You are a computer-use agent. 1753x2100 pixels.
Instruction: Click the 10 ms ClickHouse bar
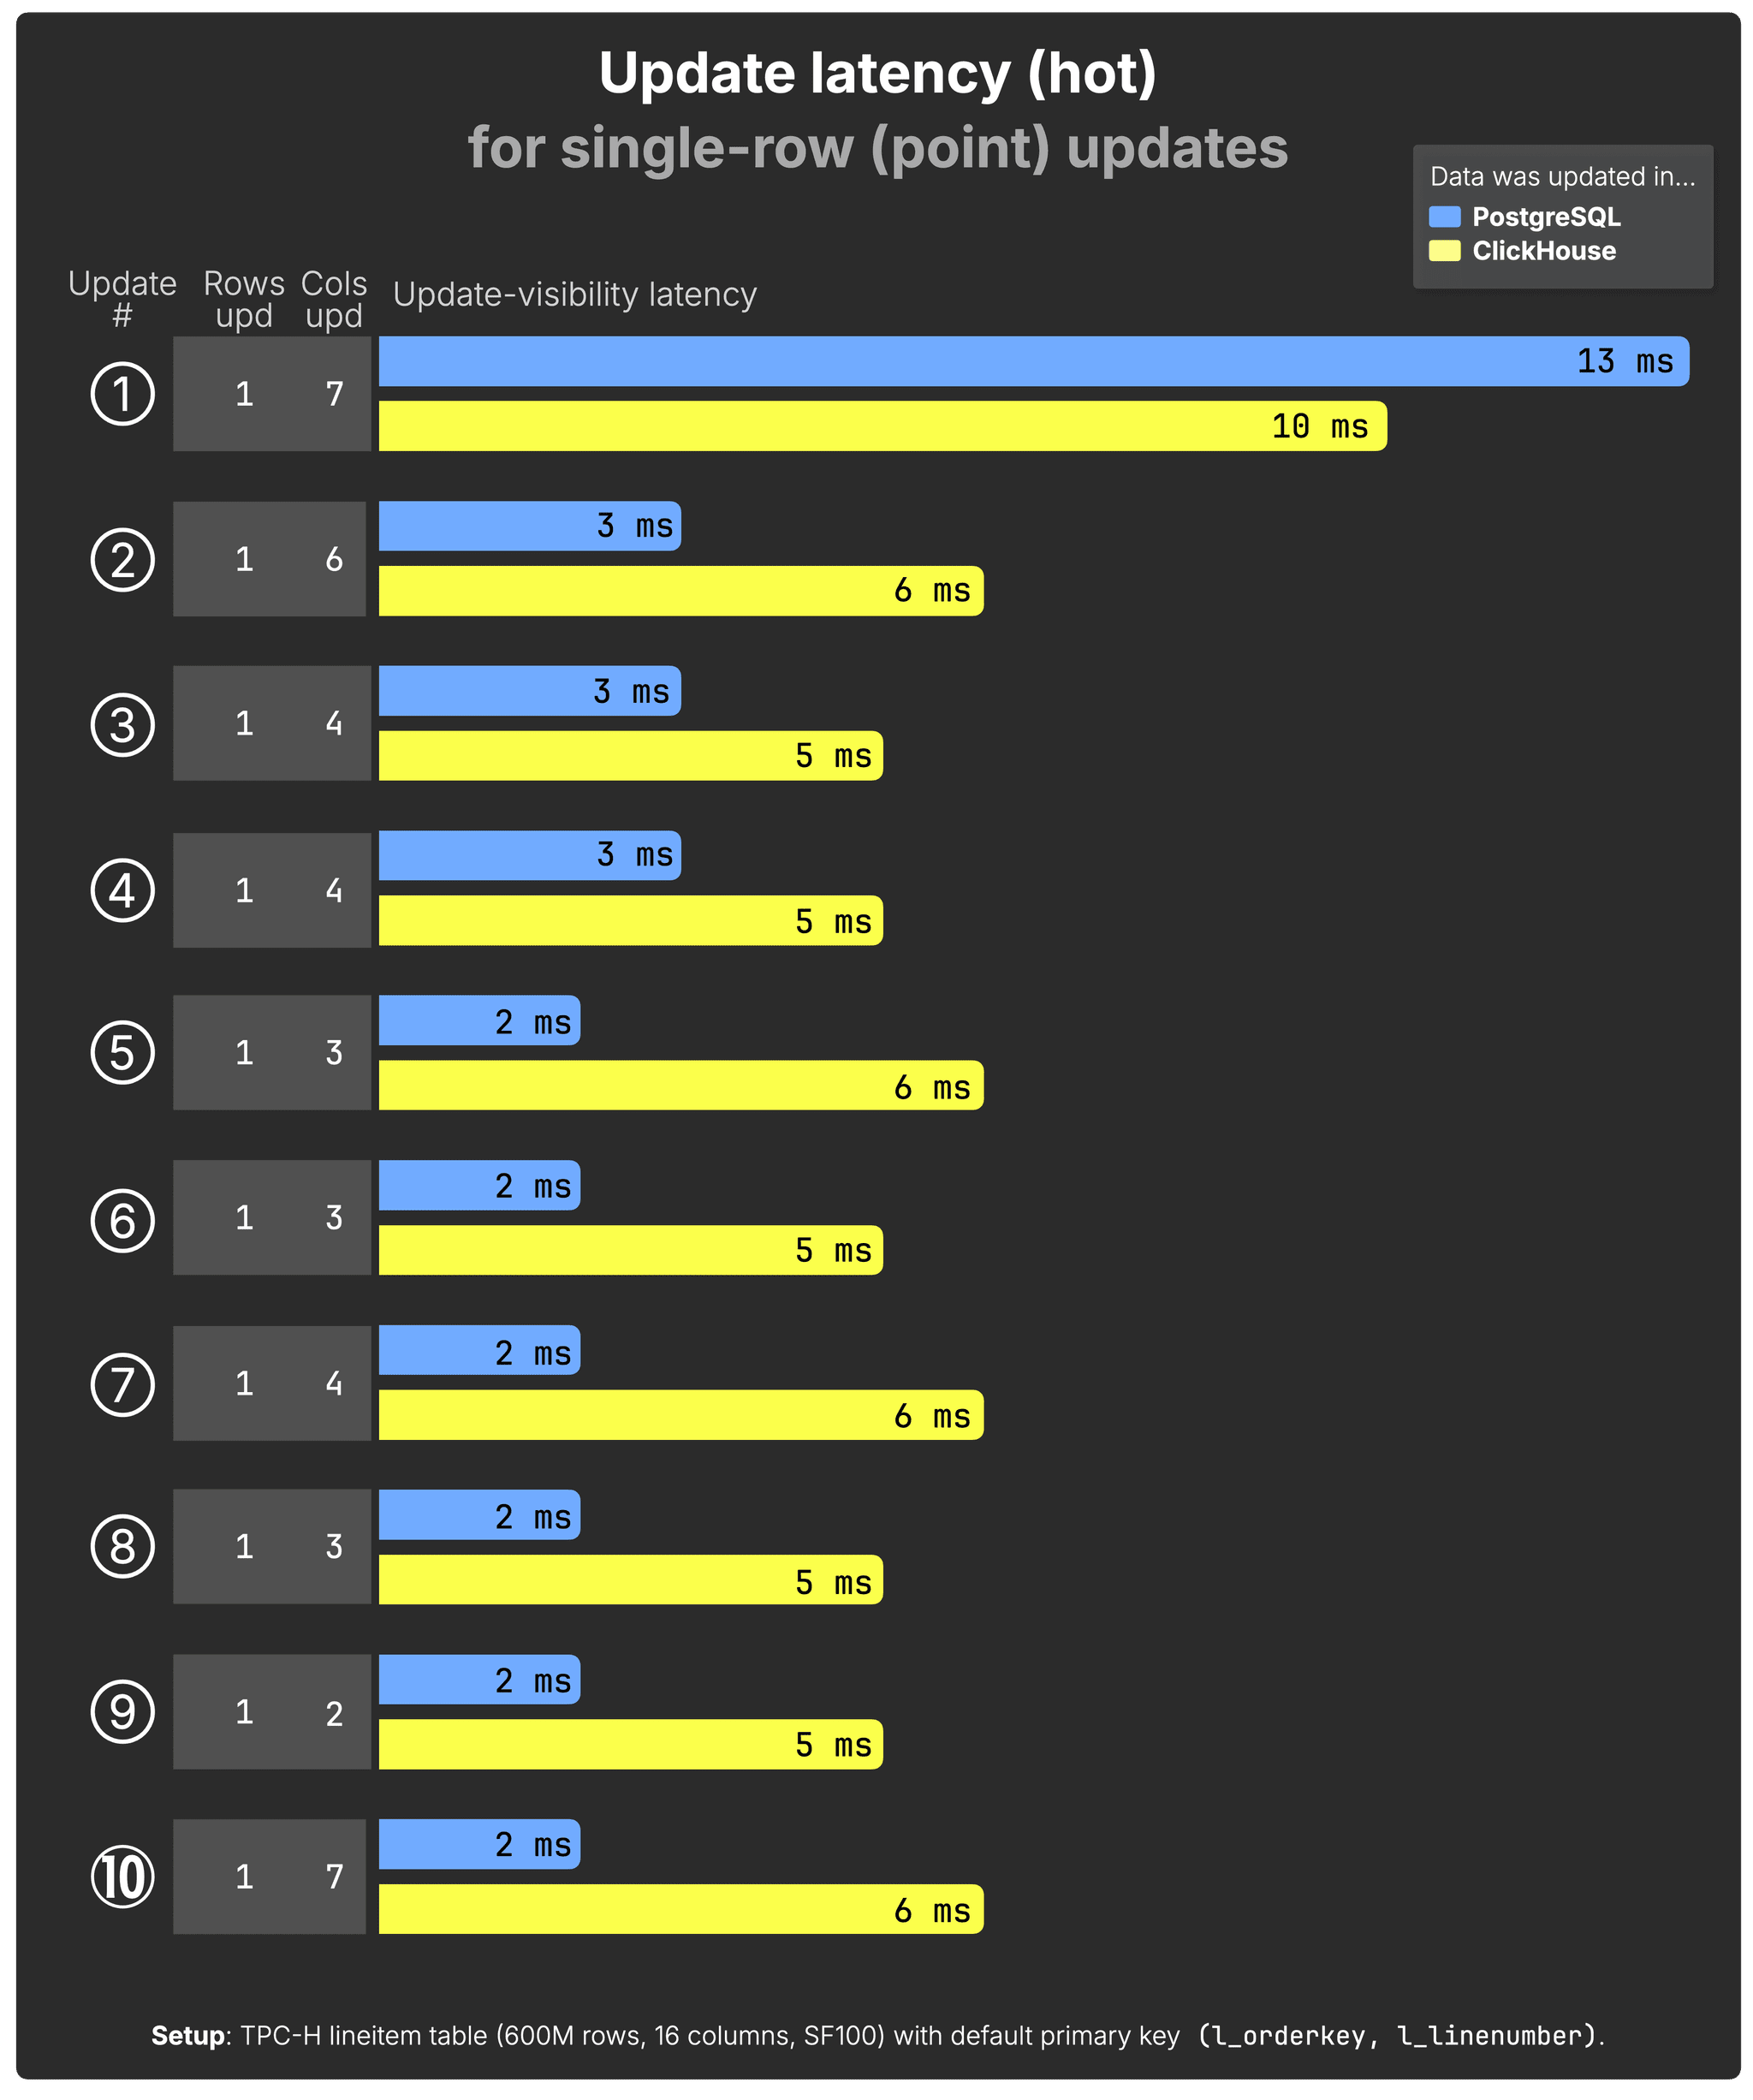[883, 426]
